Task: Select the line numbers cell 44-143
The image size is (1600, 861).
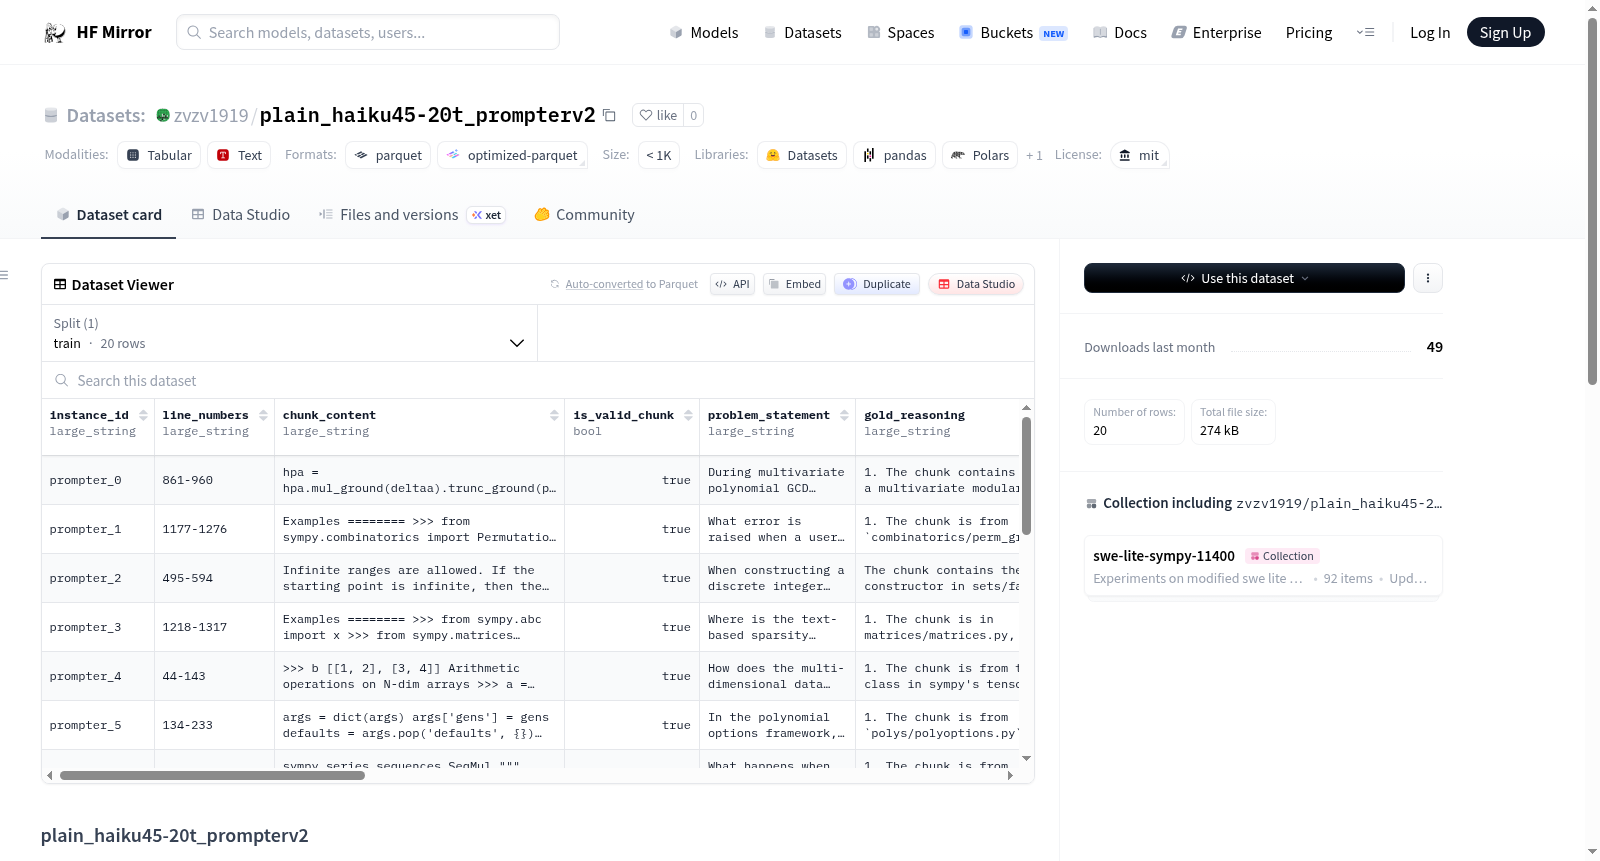Action: pos(214,676)
